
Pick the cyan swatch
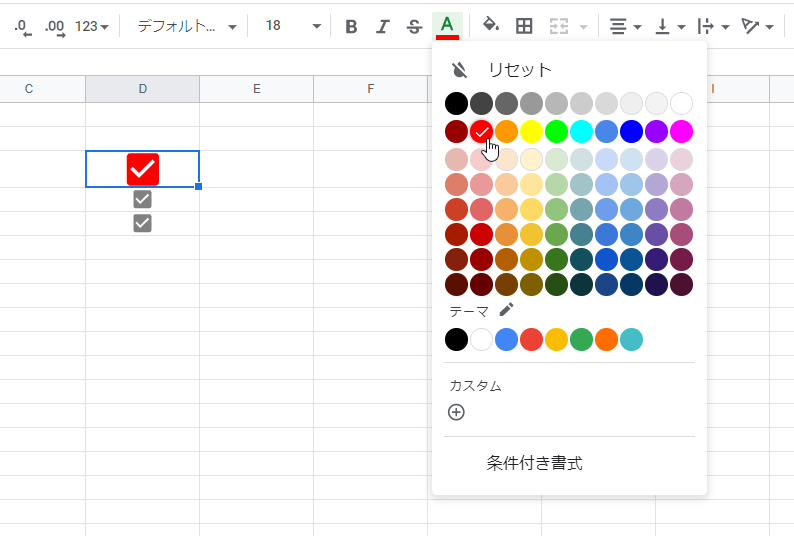click(581, 132)
